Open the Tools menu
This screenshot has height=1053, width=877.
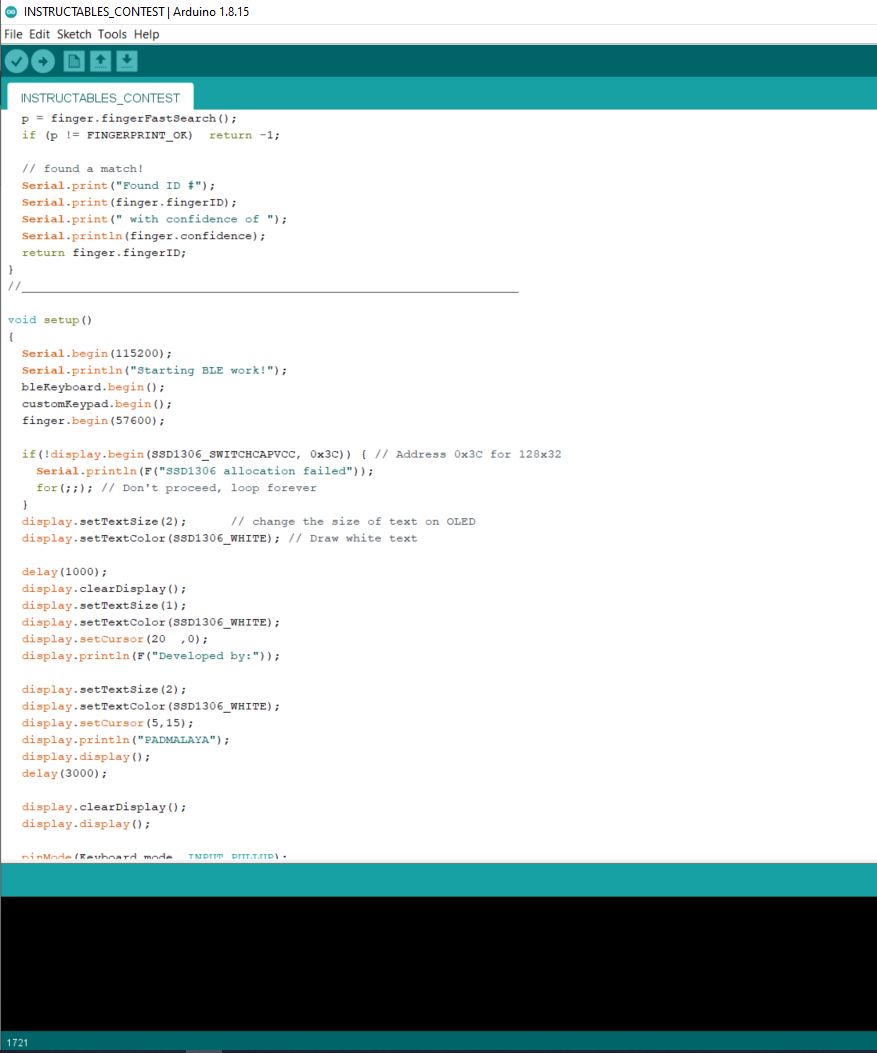112,34
